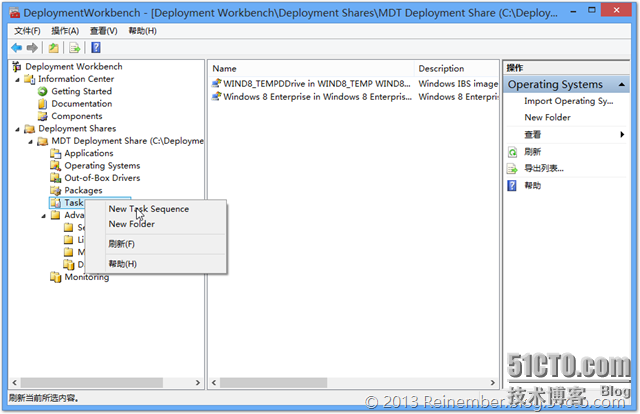The height and width of the screenshot is (414, 640).
Task: Collapse the Deployment Shares node
Action: tap(18, 129)
